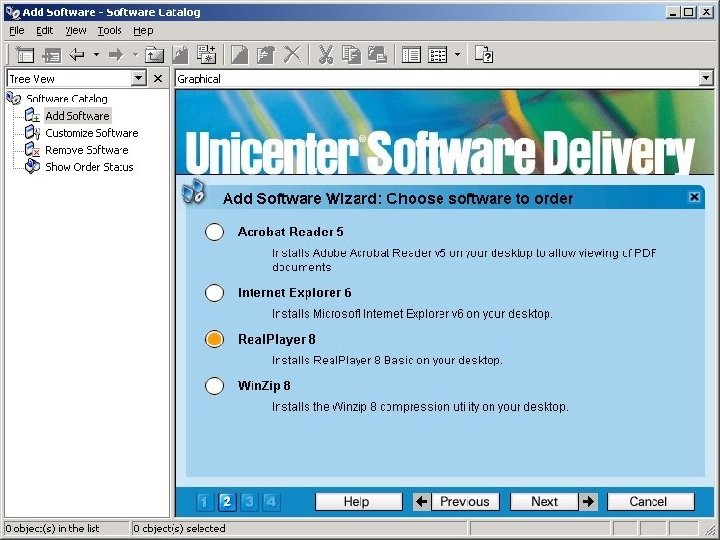This screenshot has width=720, height=540.
Task: Click the tree pane toggle toolbar icon
Action: point(51,55)
